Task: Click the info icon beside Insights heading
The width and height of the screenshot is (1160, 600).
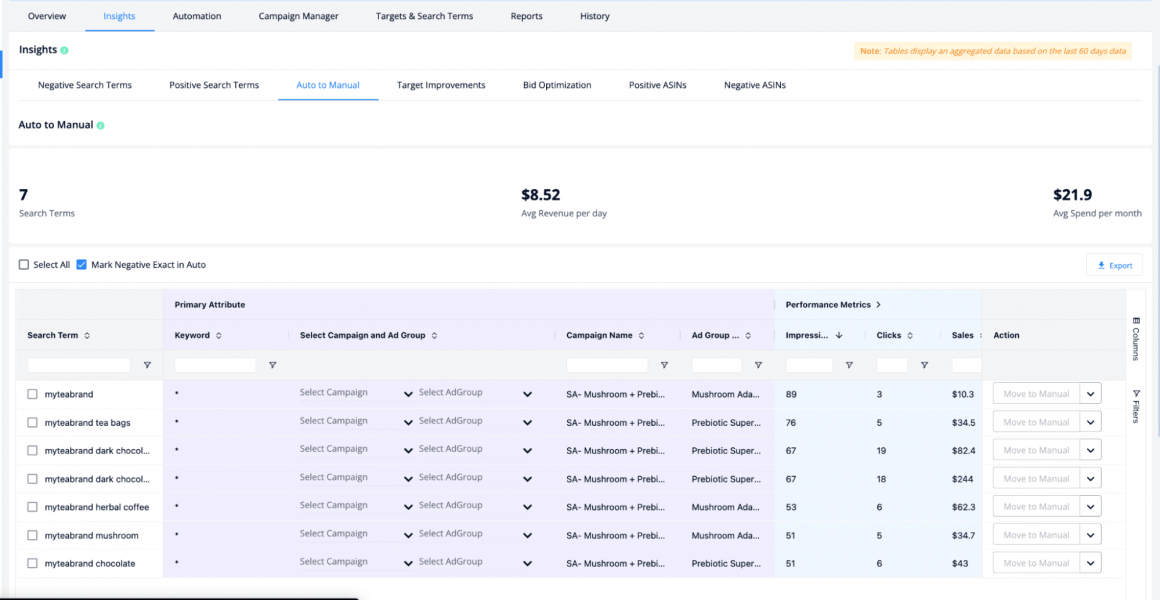Action: click(67, 49)
